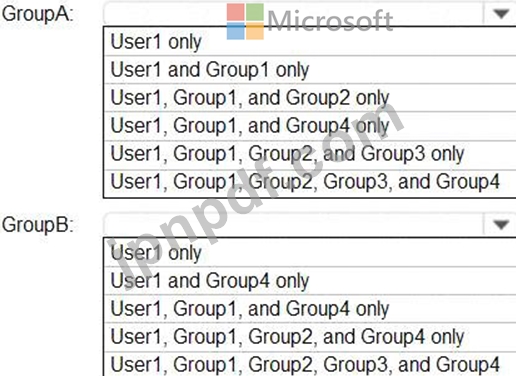This screenshot has height=376, width=516.
Task: Choose "User1, Group1, and Group2 only" in GroupA
Action: [x=310, y=98]
